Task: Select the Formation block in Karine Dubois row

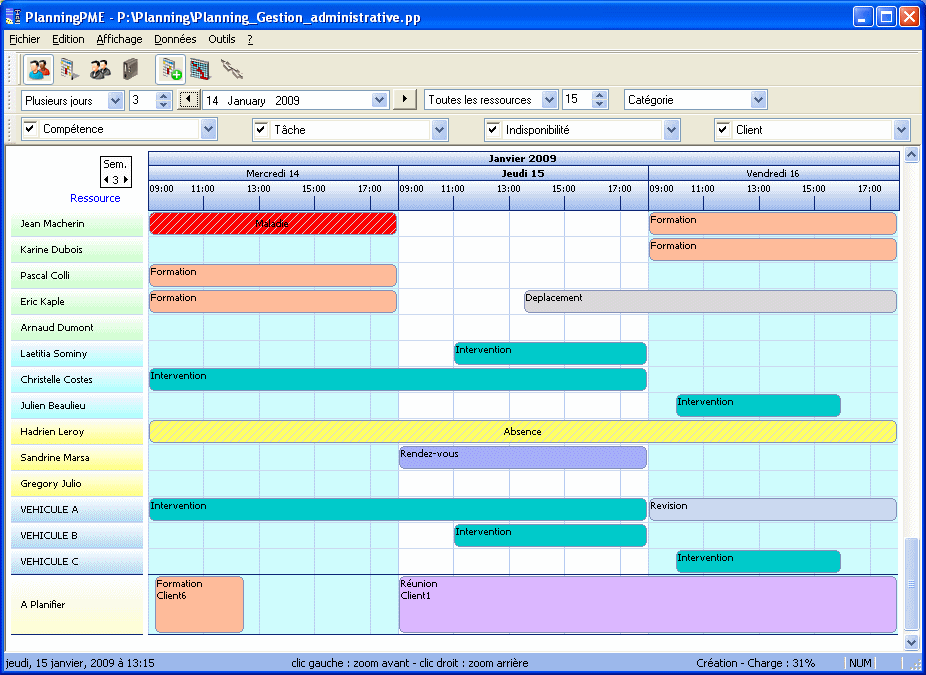Action: pyautogui.click(x=773, y=249)
